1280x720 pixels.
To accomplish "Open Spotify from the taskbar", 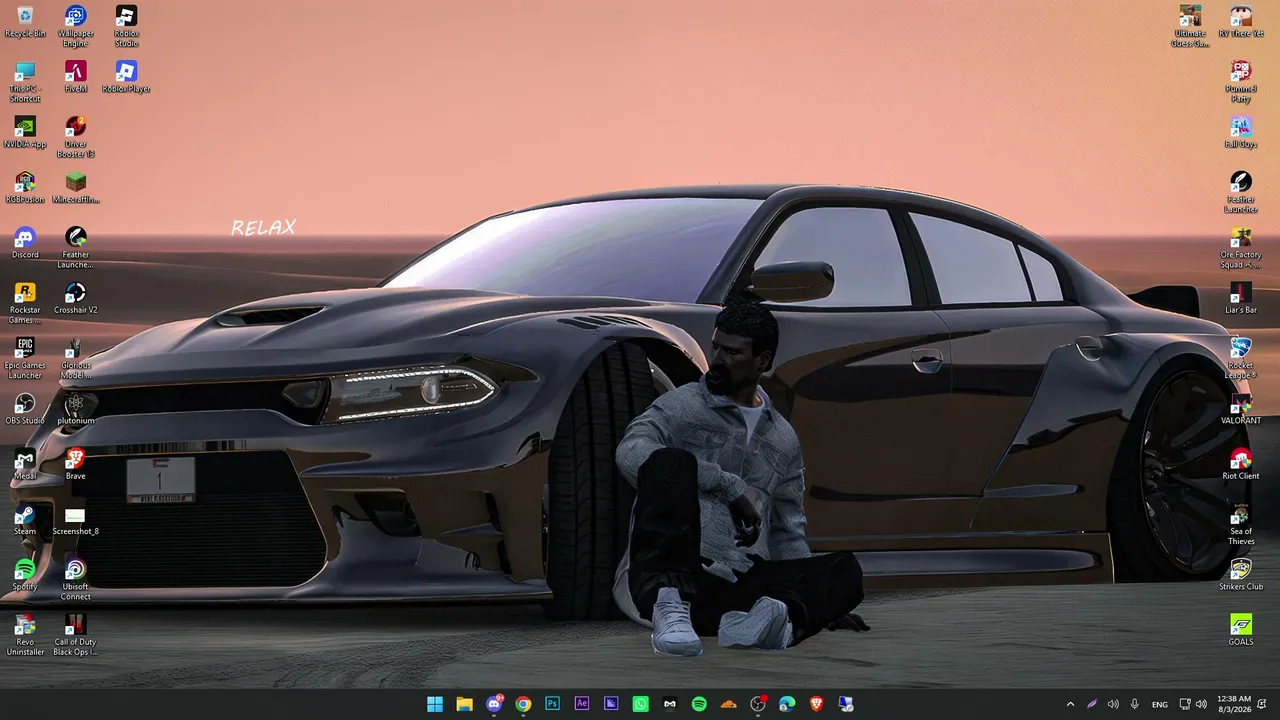I will tap(699, 704).
